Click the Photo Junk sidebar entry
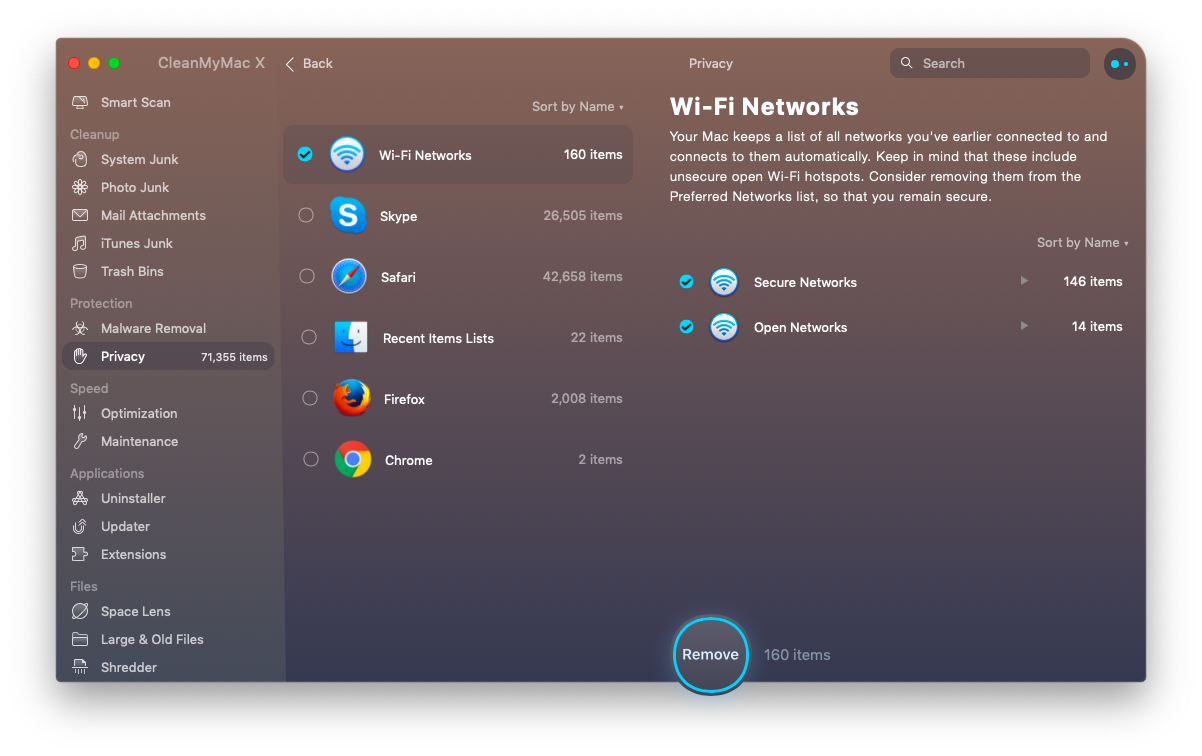The width and height of the screenshot is (1202, 756). tap(168, 187)
